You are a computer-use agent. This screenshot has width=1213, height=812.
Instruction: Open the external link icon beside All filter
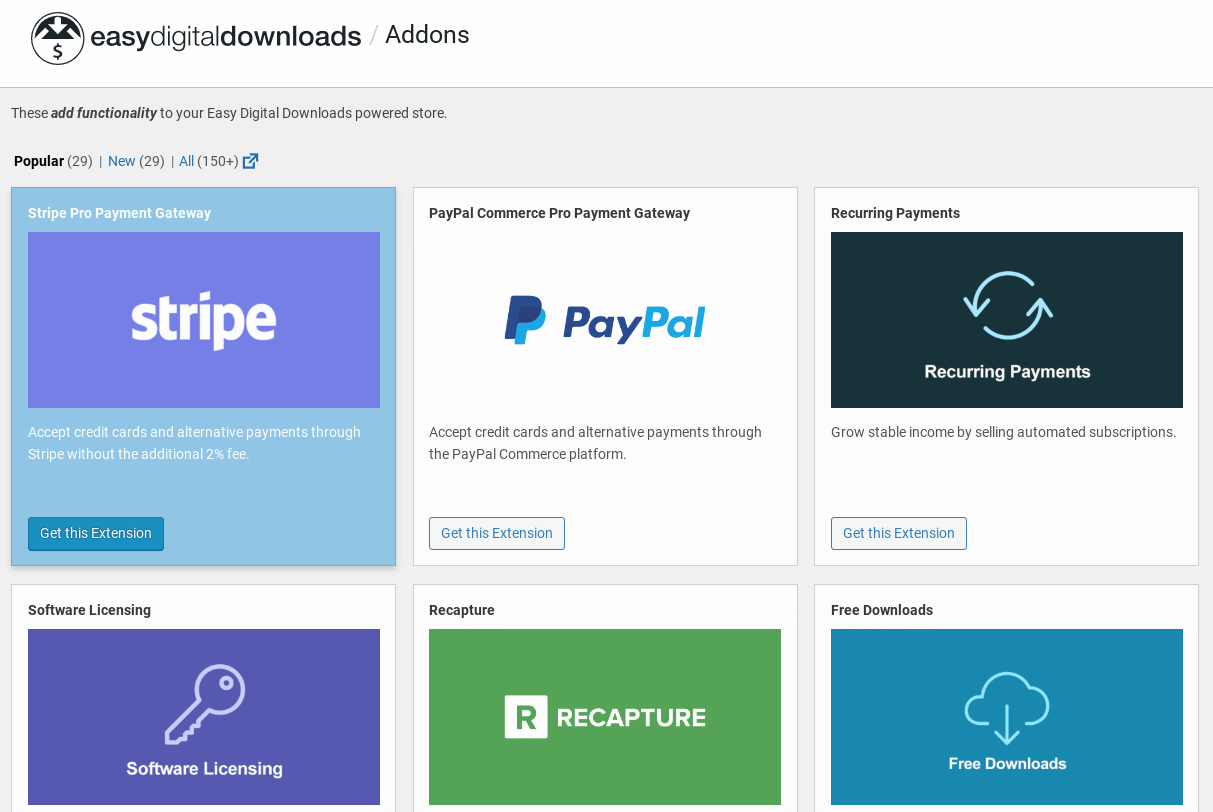pos(250,160)
